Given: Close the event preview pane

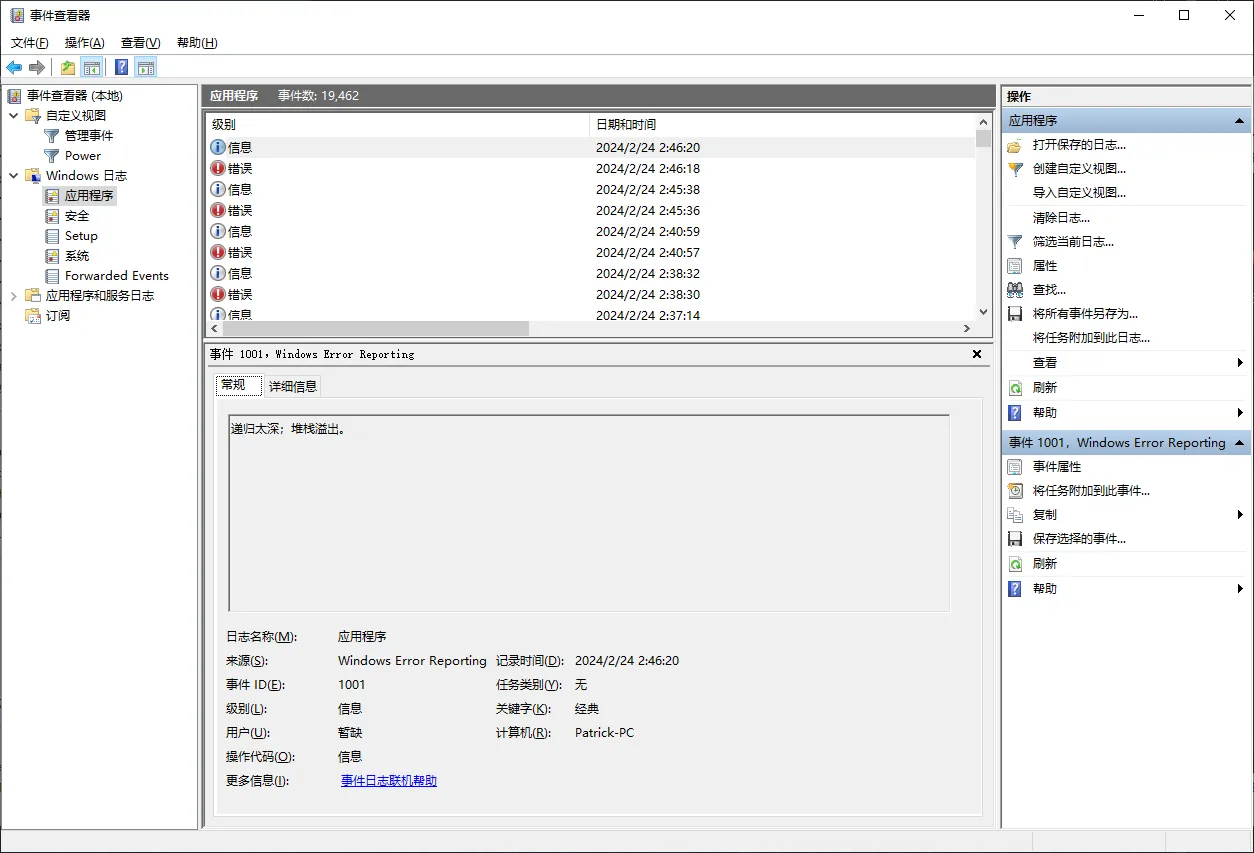Looking at the screenshot, I should (x=977, y=354).
